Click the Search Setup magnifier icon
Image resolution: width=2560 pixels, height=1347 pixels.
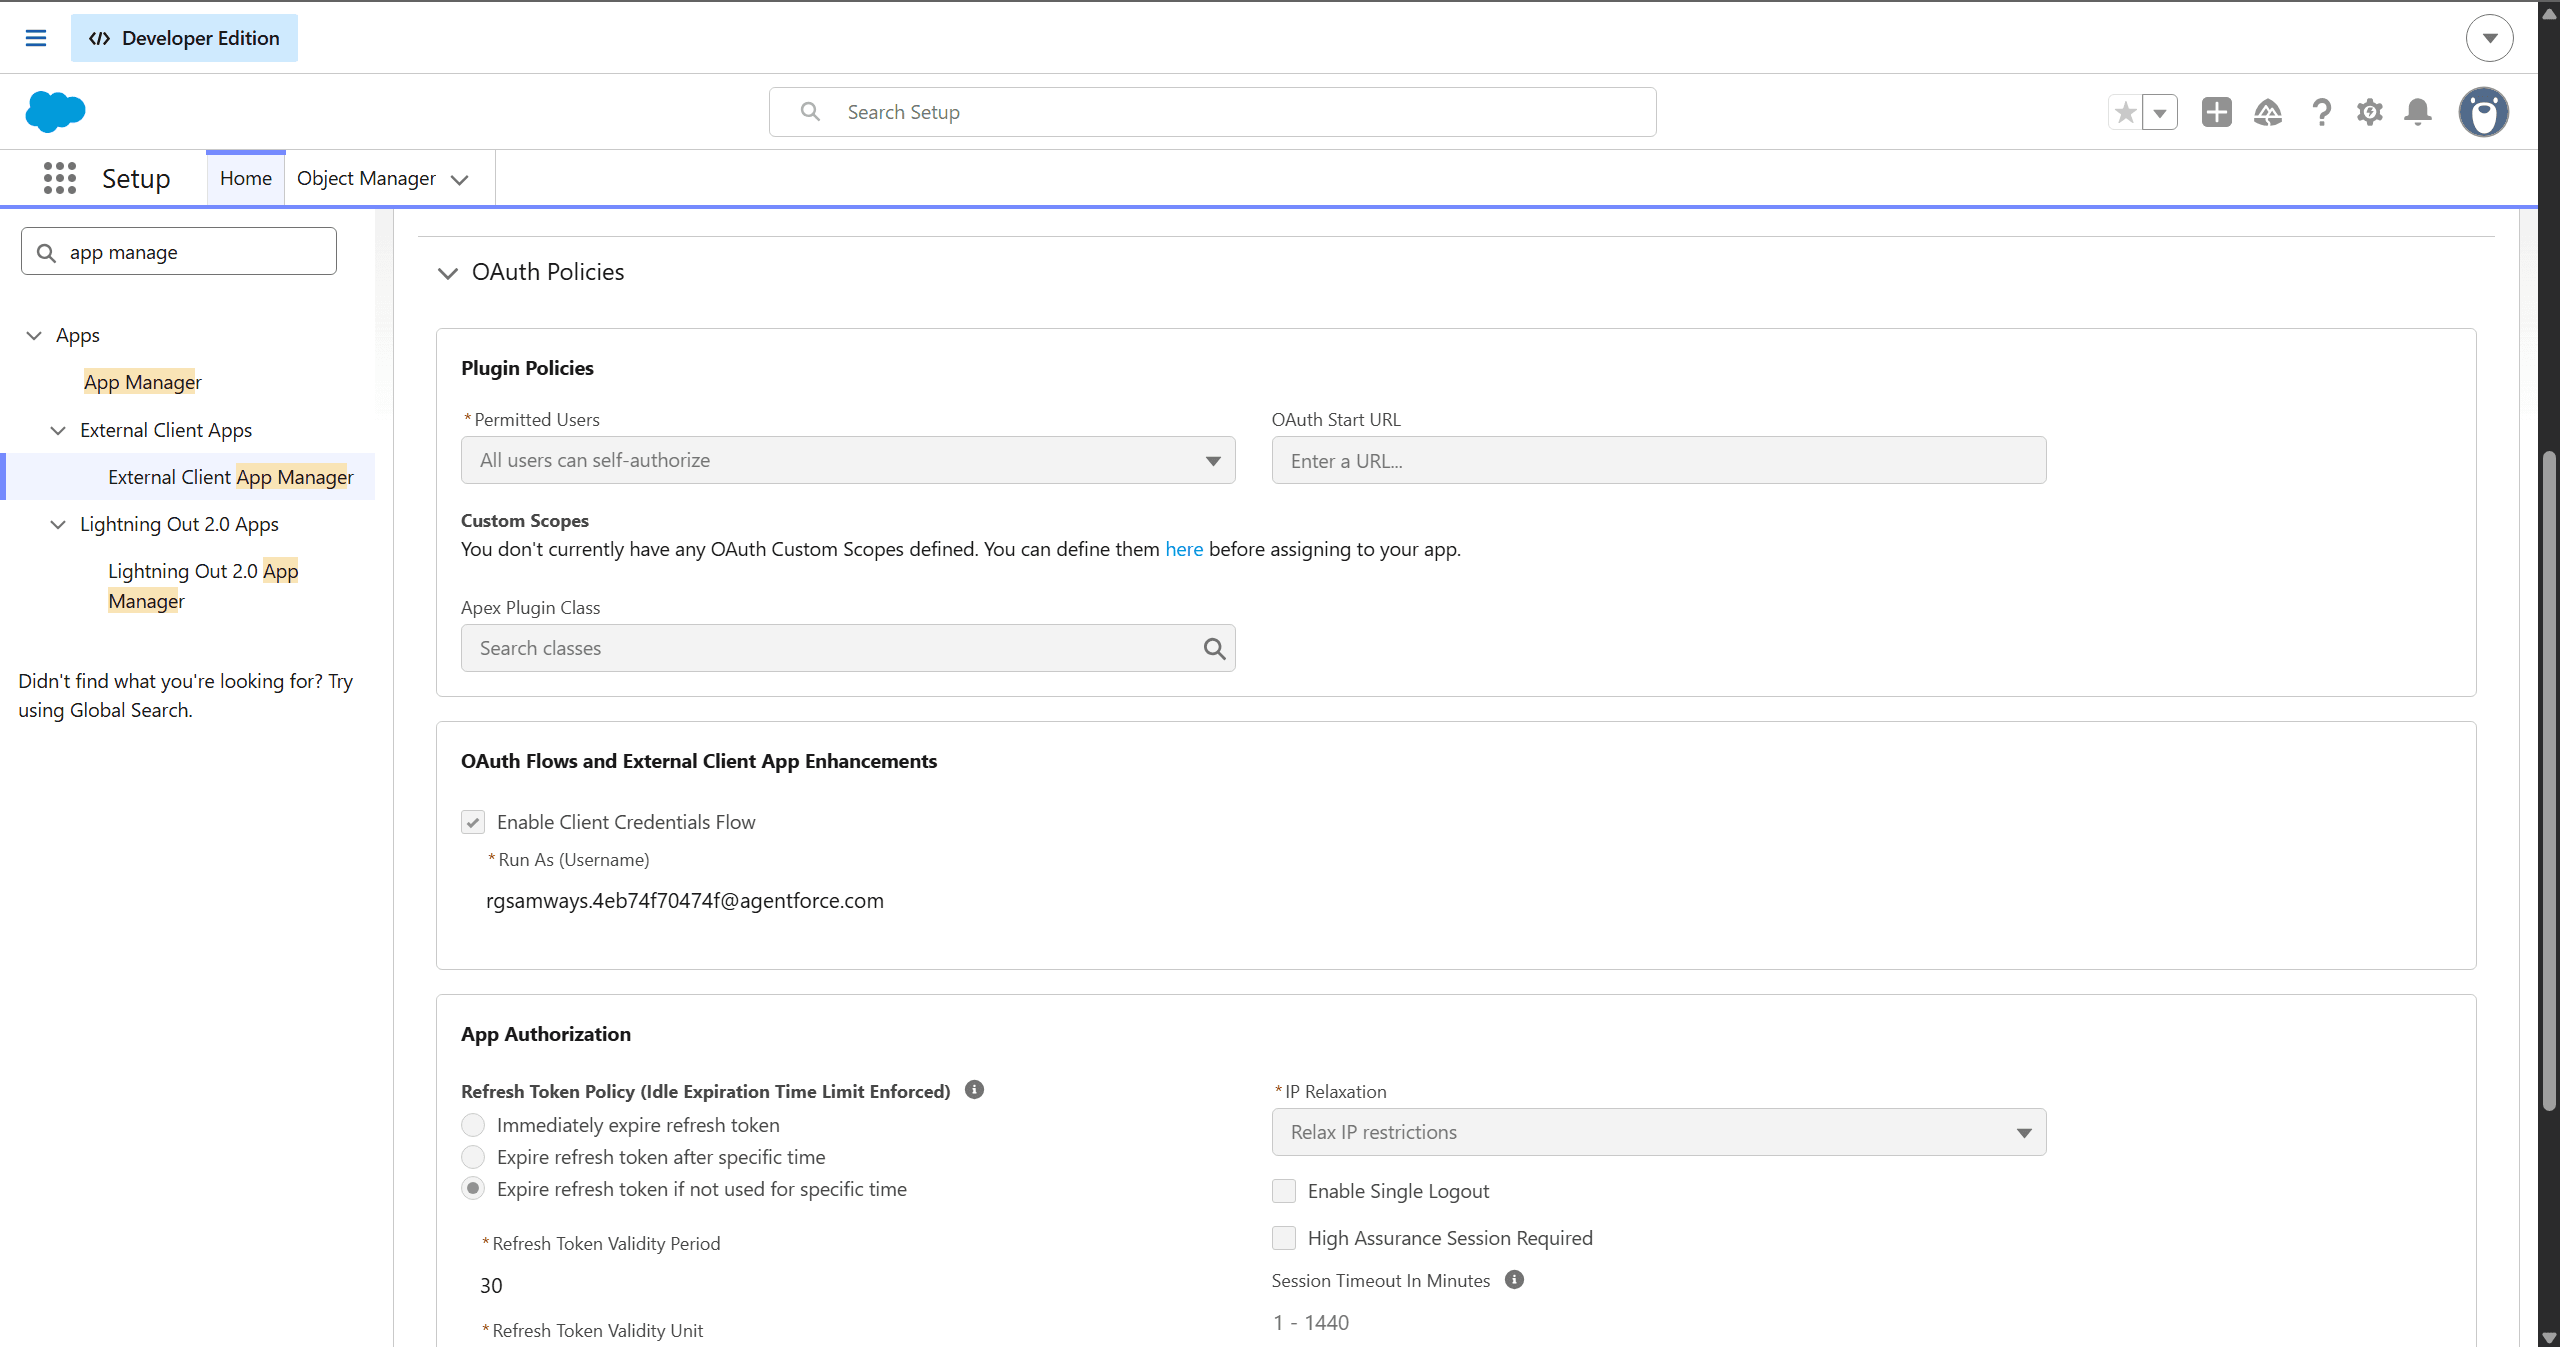pyautogui.click(x=811, y=112)
